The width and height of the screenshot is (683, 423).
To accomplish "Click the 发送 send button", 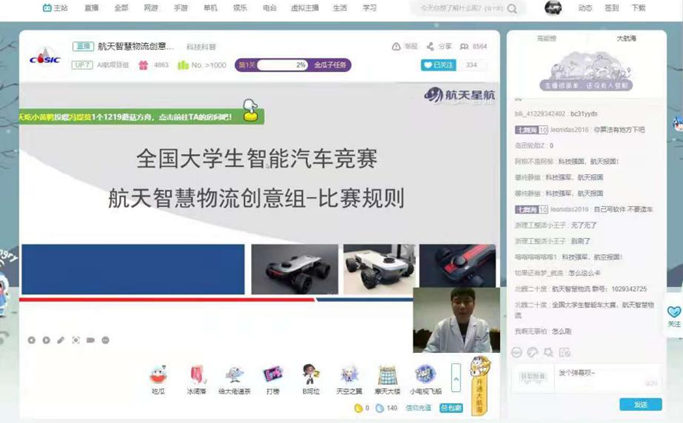I will pyautogui.click(x=641, y=405).
